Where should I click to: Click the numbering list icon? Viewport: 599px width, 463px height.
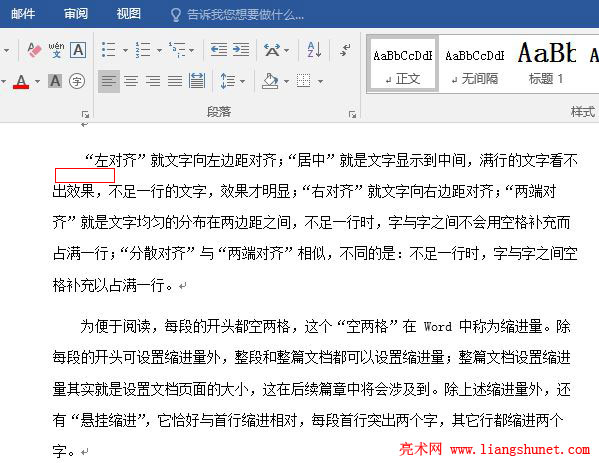(x=142, y=50)
